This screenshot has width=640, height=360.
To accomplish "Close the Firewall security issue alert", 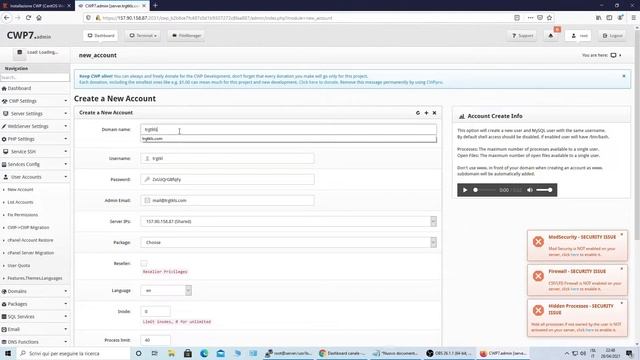I will (x=622, y=269).
